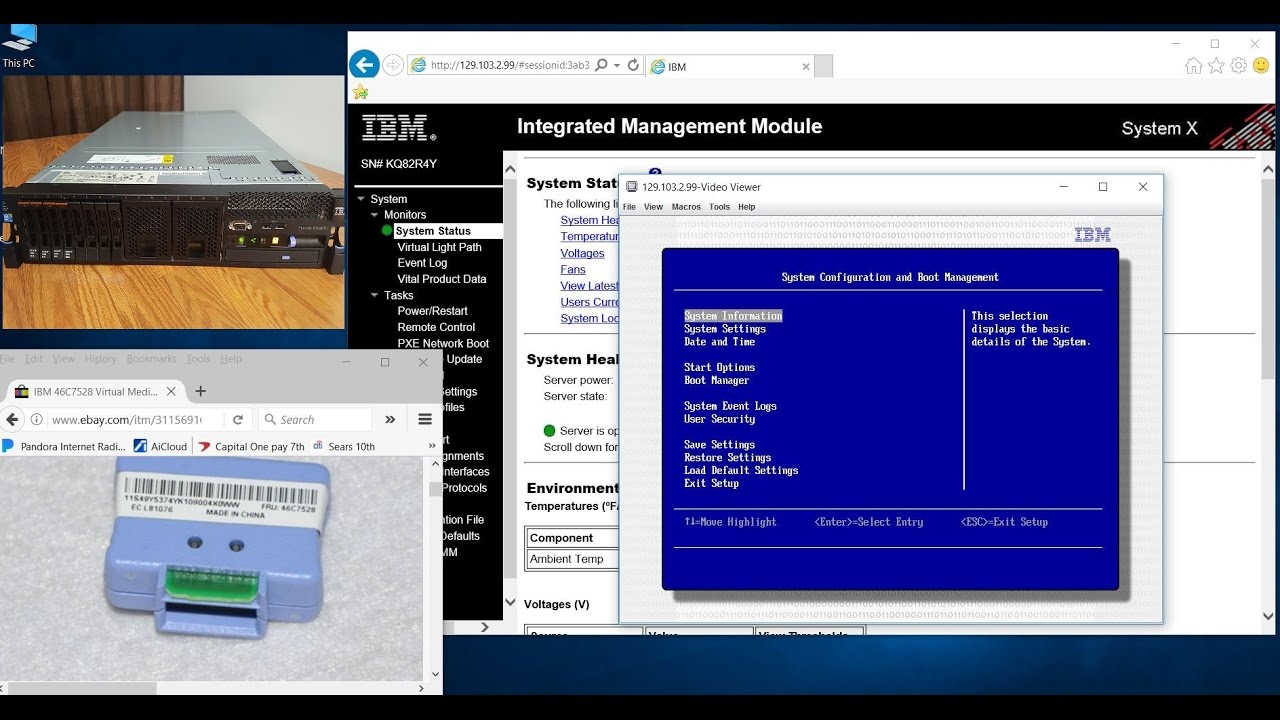Image resolution: width=1280 pixels, height=720 pixels.
Task: Select Start Options setup entry
Action: 719,368
